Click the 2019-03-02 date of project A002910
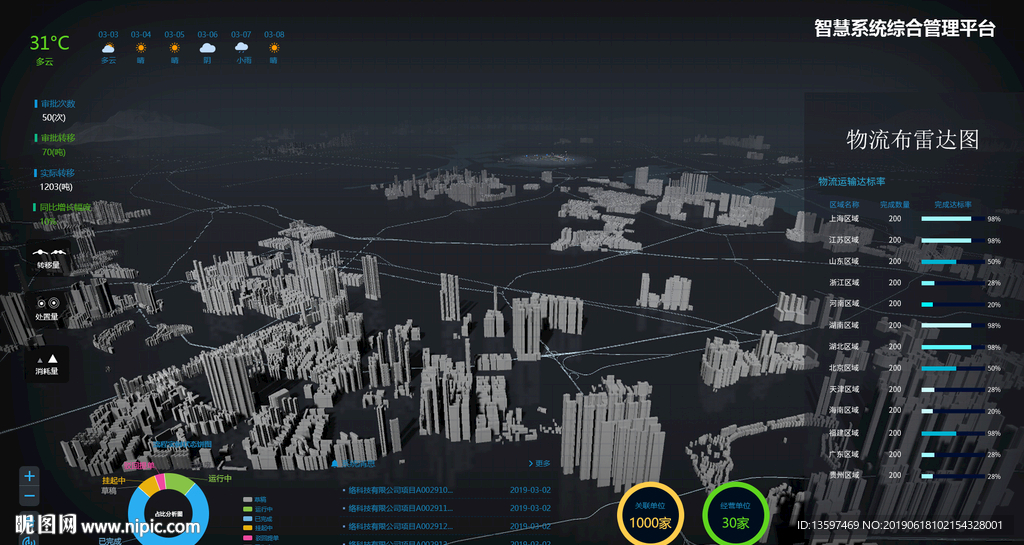Screen dimensions: 1024x545 530,490
